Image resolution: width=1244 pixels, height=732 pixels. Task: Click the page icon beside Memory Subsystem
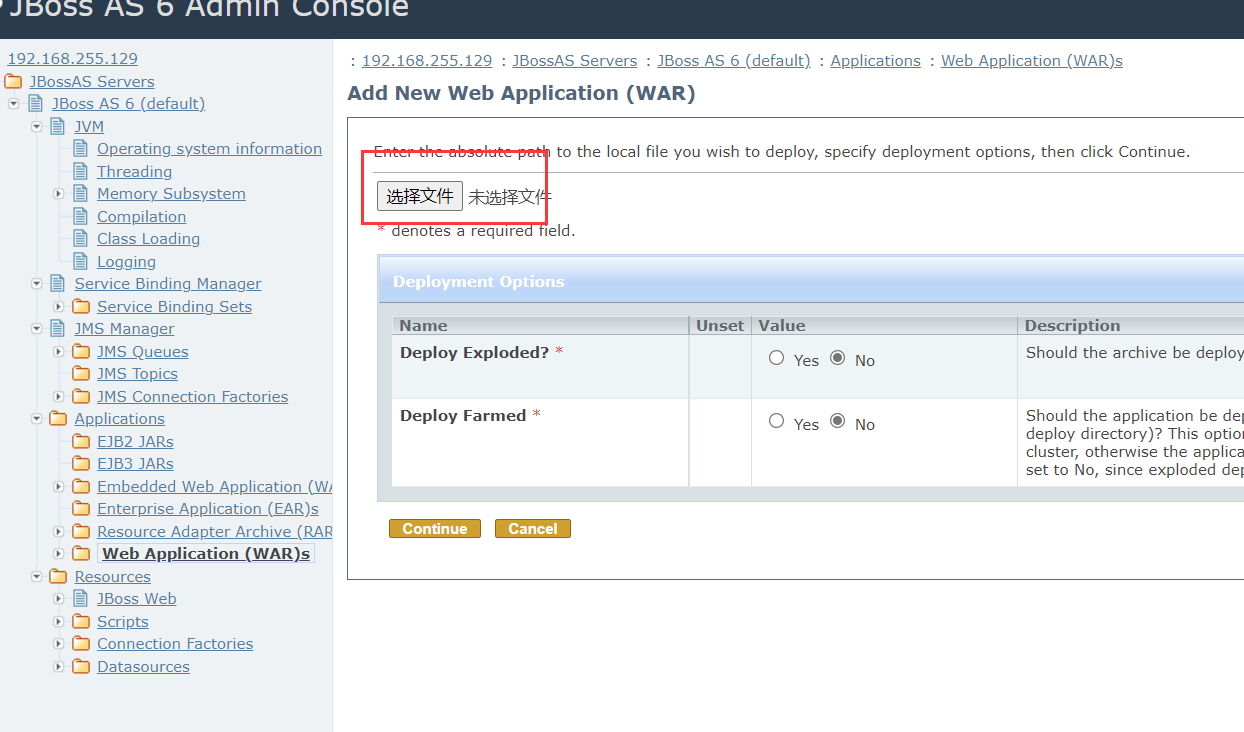point(81,193)
